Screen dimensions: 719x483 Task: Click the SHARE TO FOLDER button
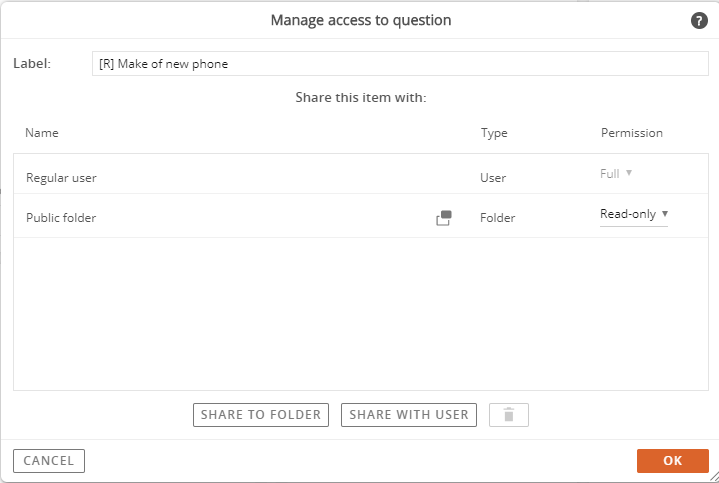pos(261,415)
